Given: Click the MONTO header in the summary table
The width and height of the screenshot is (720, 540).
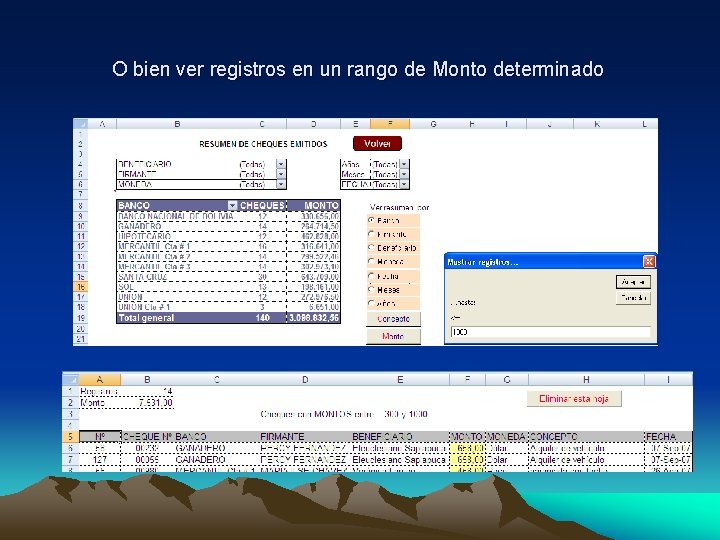Looking at the screenshot, I should tap(314, 205).
